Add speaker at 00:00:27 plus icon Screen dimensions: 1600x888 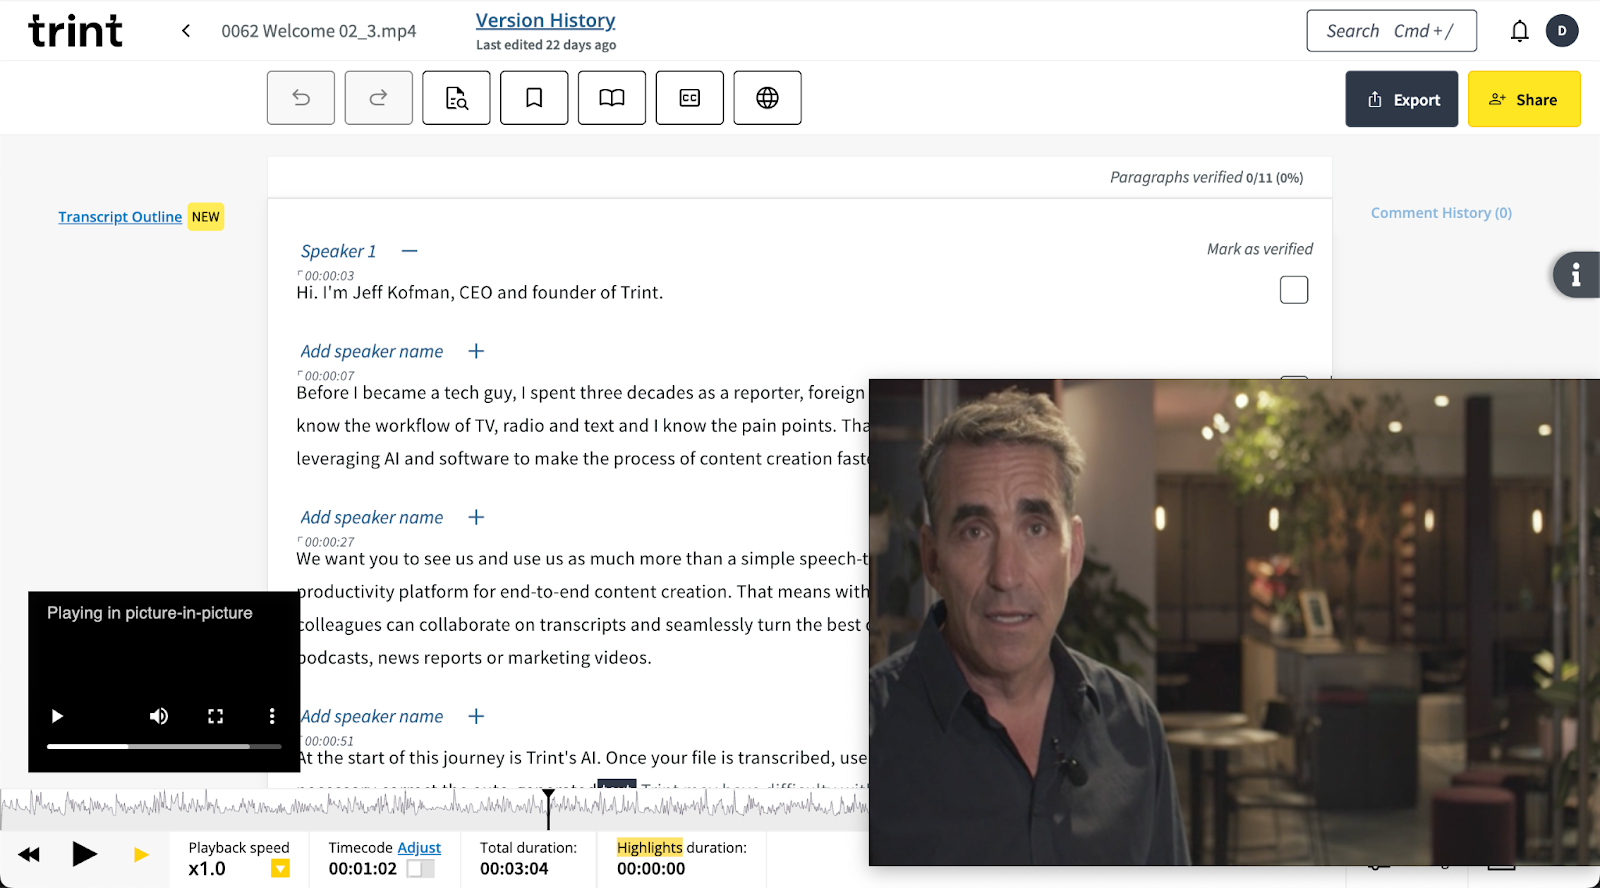pos(477,517)
